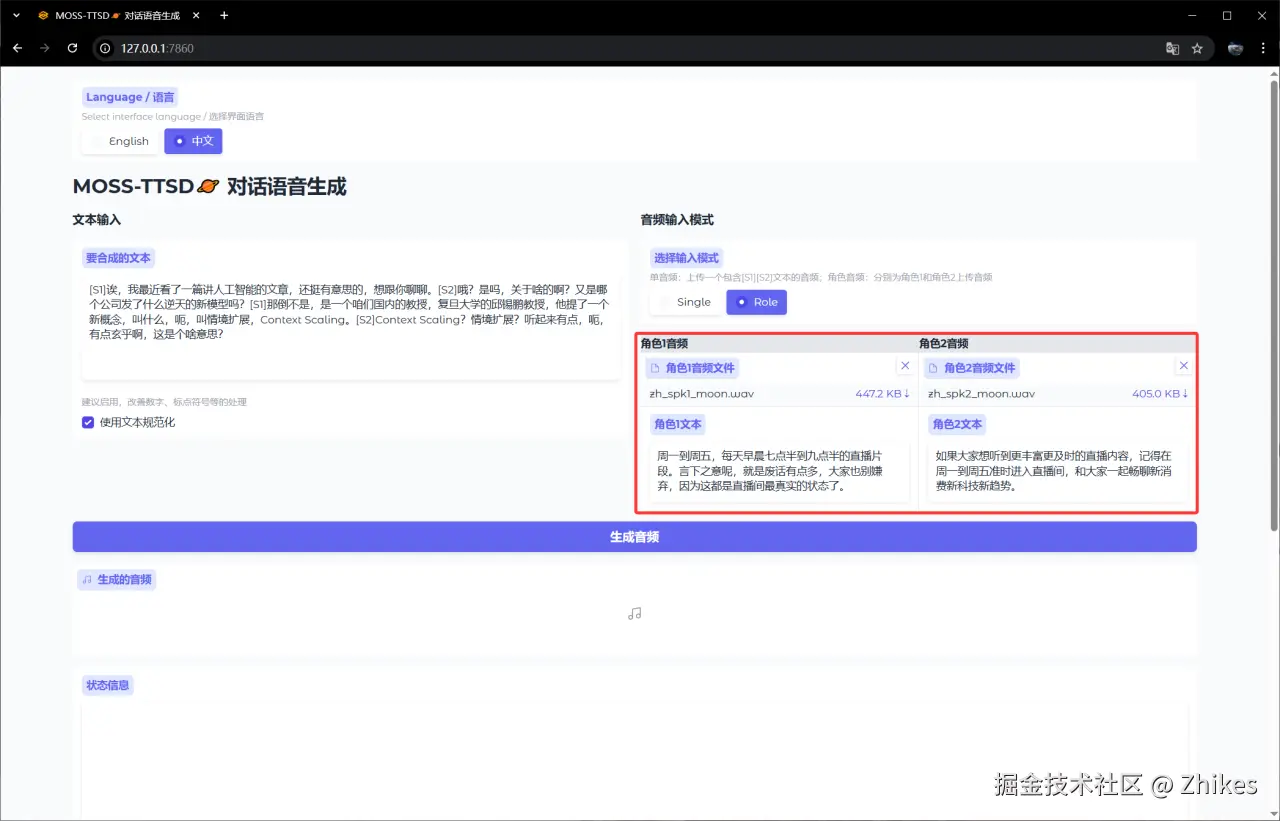
Task: Click the 角色2音频文件 label
Action: point(970,368)
